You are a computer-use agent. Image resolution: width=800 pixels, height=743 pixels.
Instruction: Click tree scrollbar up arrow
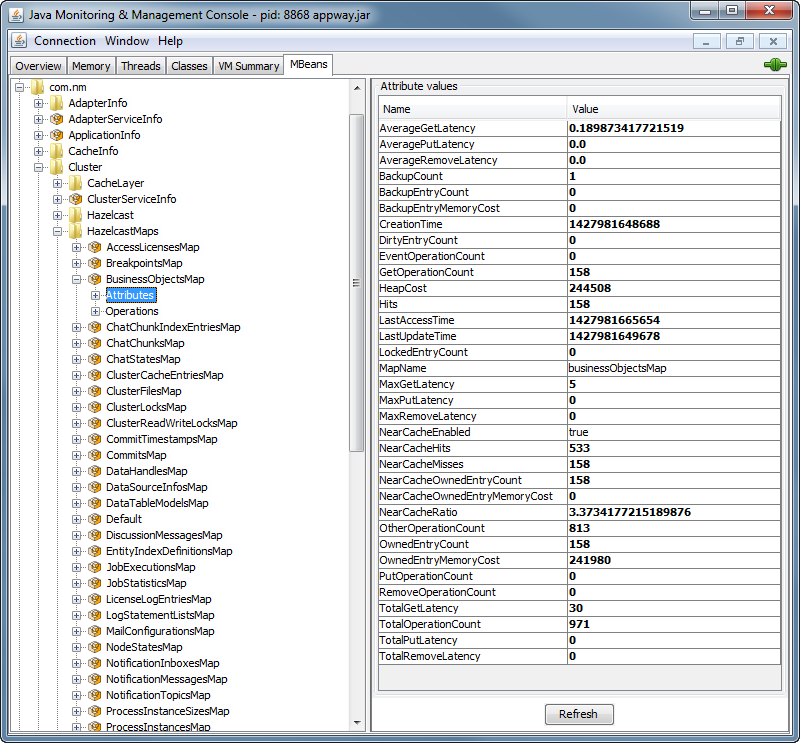[x=357, y=88]
